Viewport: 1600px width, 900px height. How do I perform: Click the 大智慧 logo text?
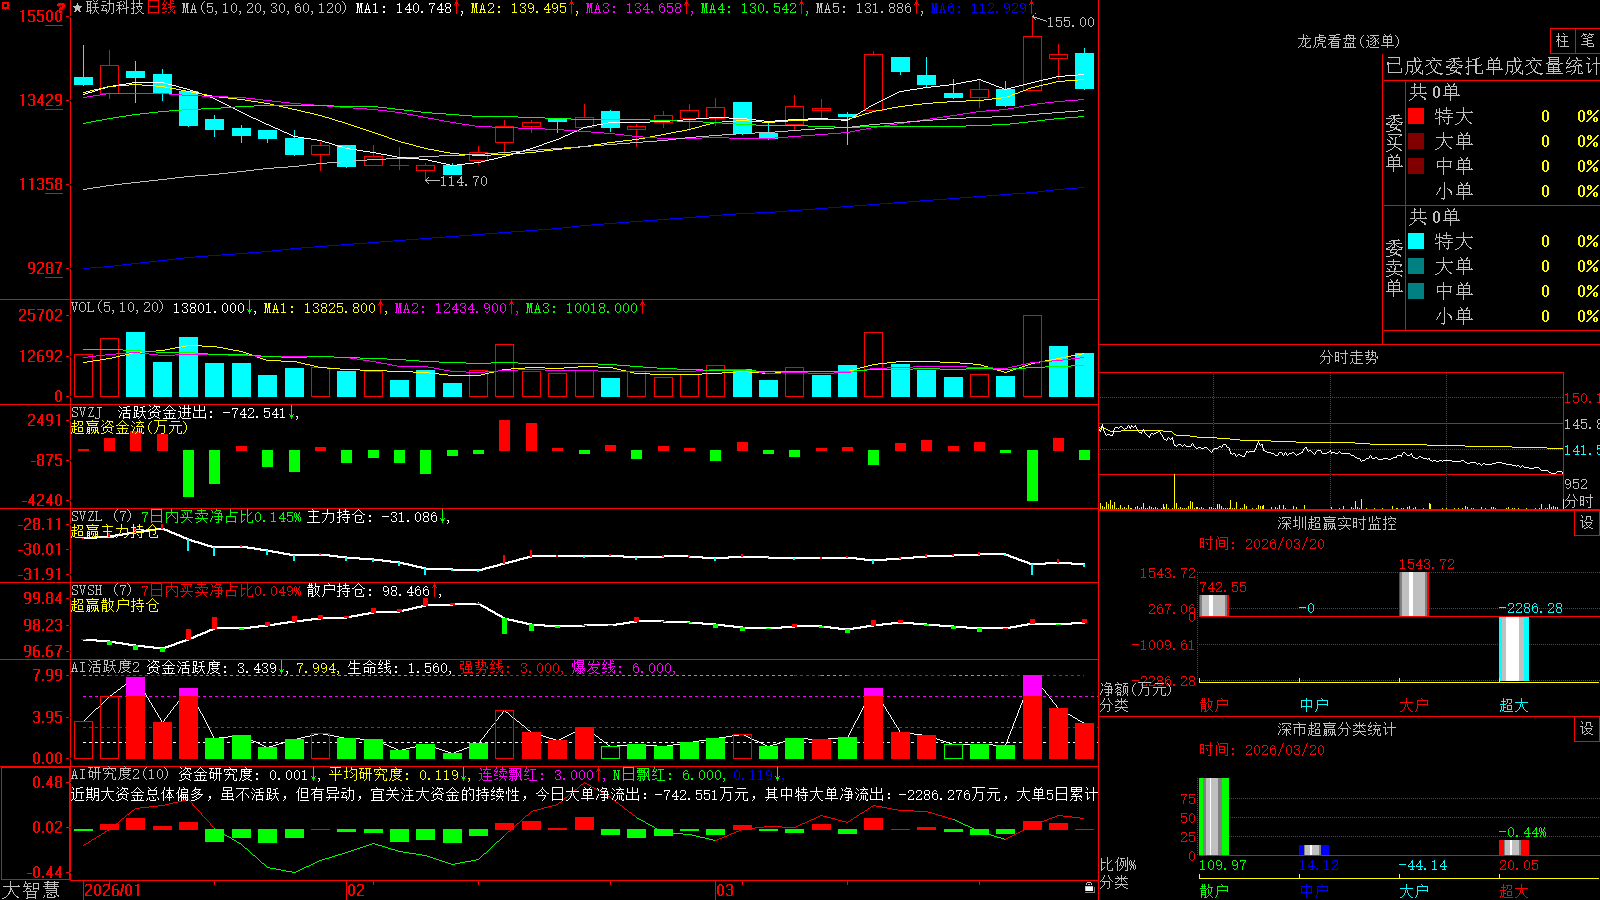tap(31, 889)
